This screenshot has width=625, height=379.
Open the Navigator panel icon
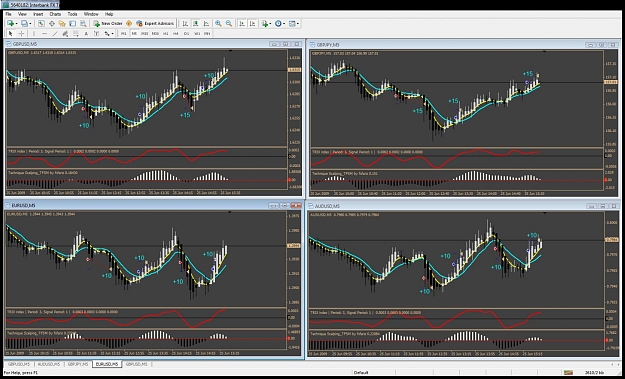[62, 24]
